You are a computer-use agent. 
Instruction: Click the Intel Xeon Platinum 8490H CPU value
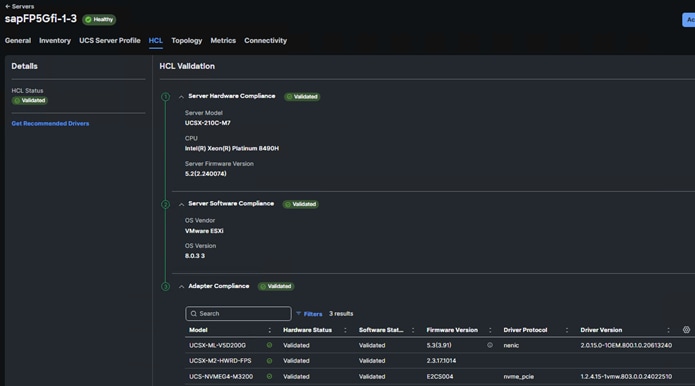232,148
